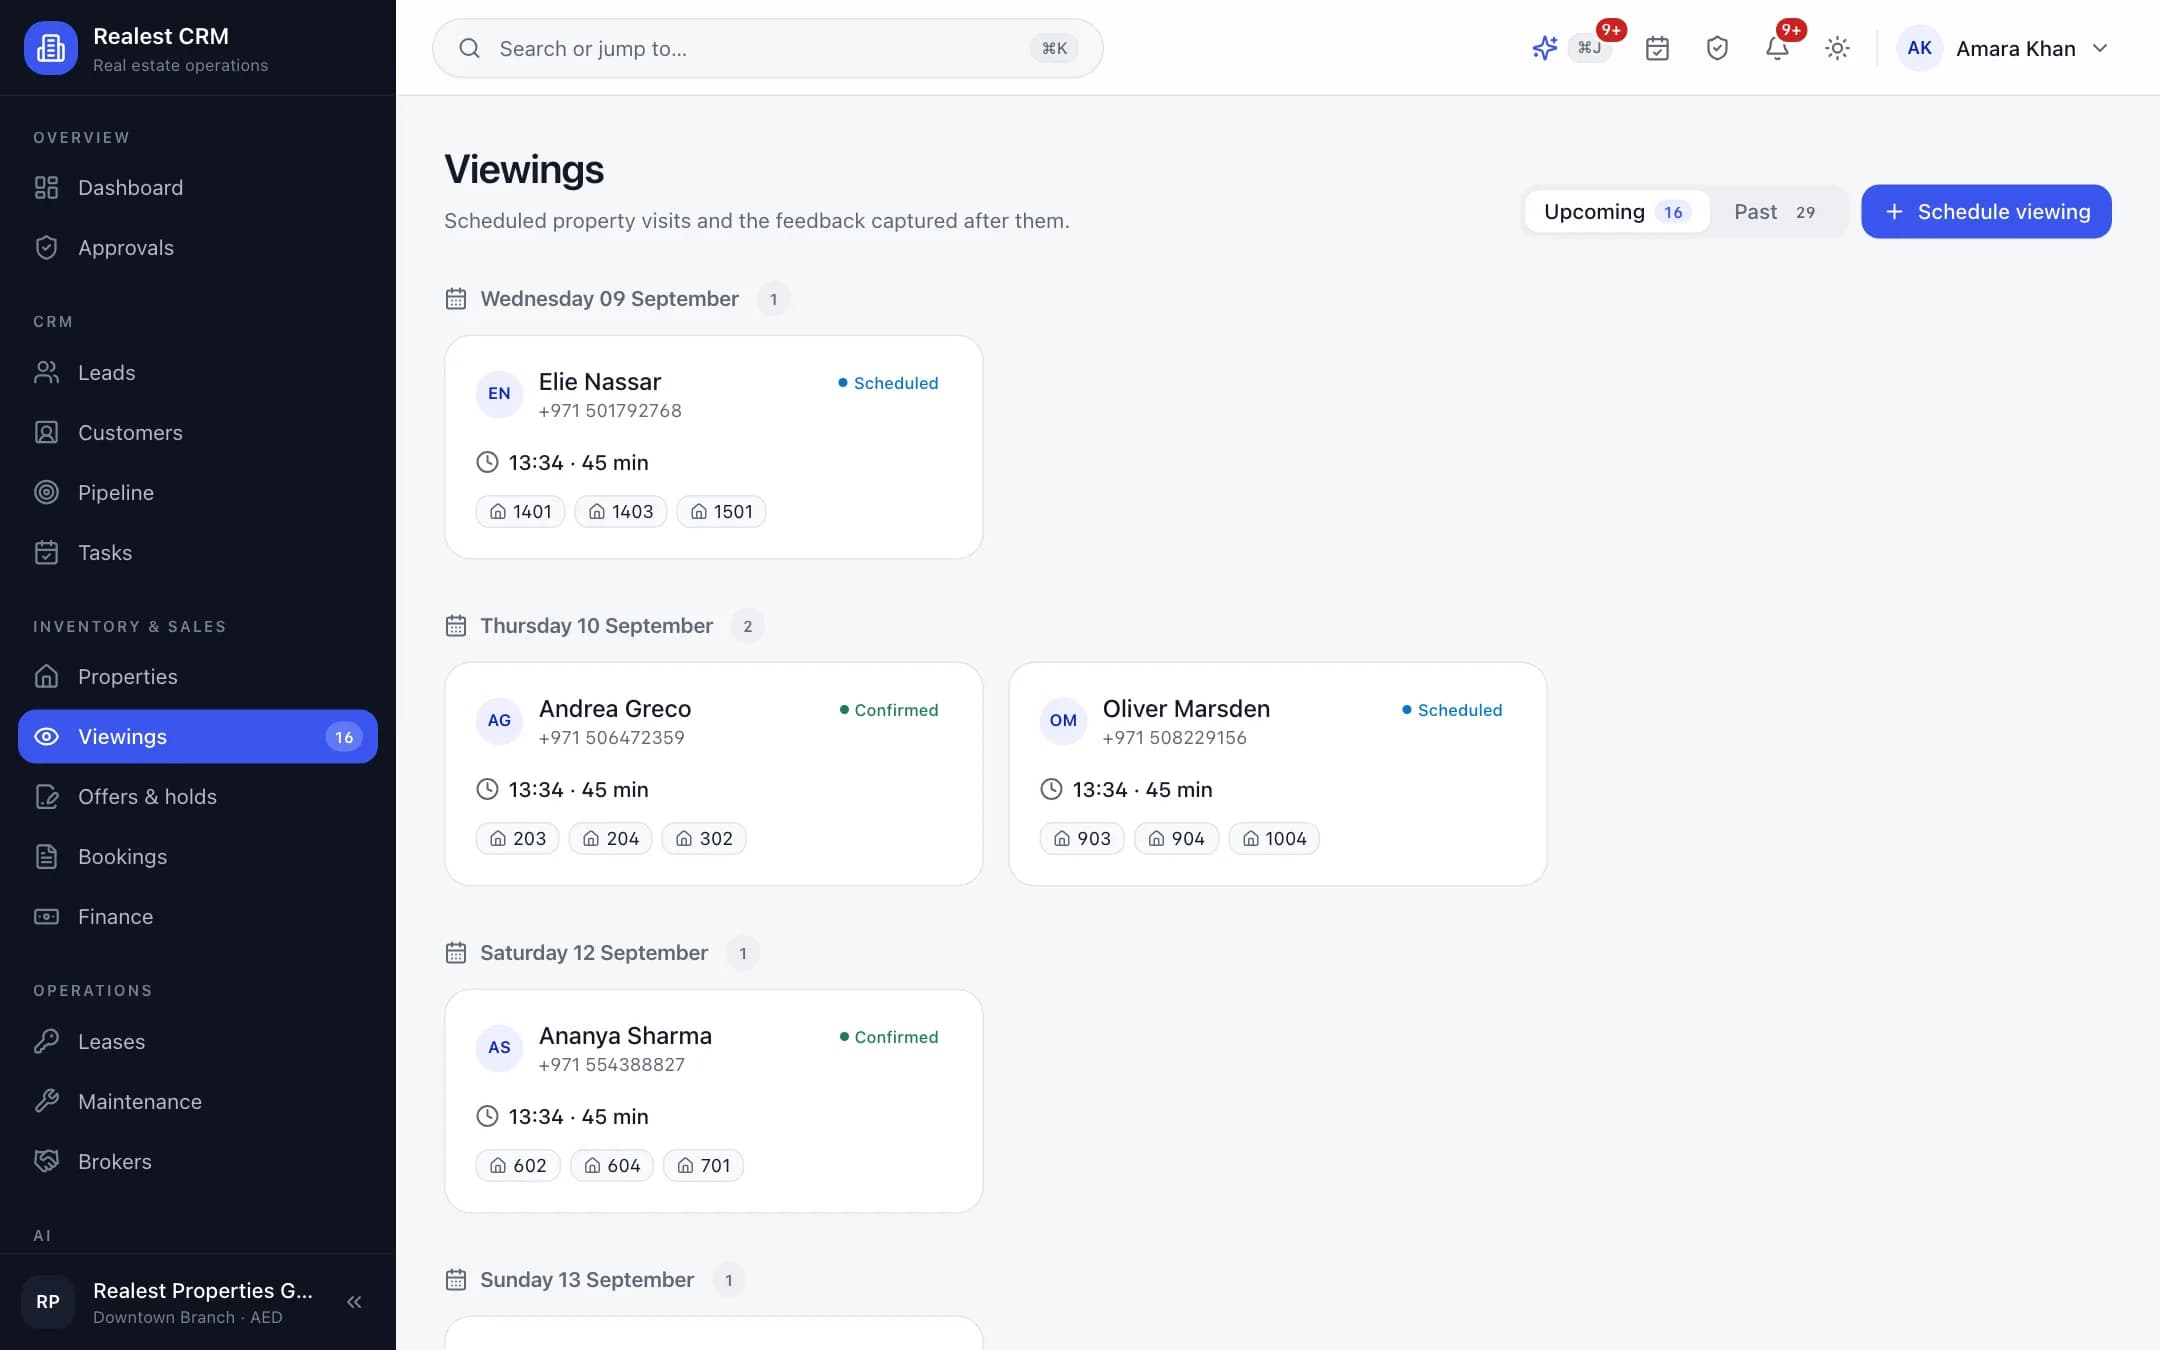Click Saturday 12 September calendar icon
This screenshot has height=1350, width=2160.
(x=456, y=953)
